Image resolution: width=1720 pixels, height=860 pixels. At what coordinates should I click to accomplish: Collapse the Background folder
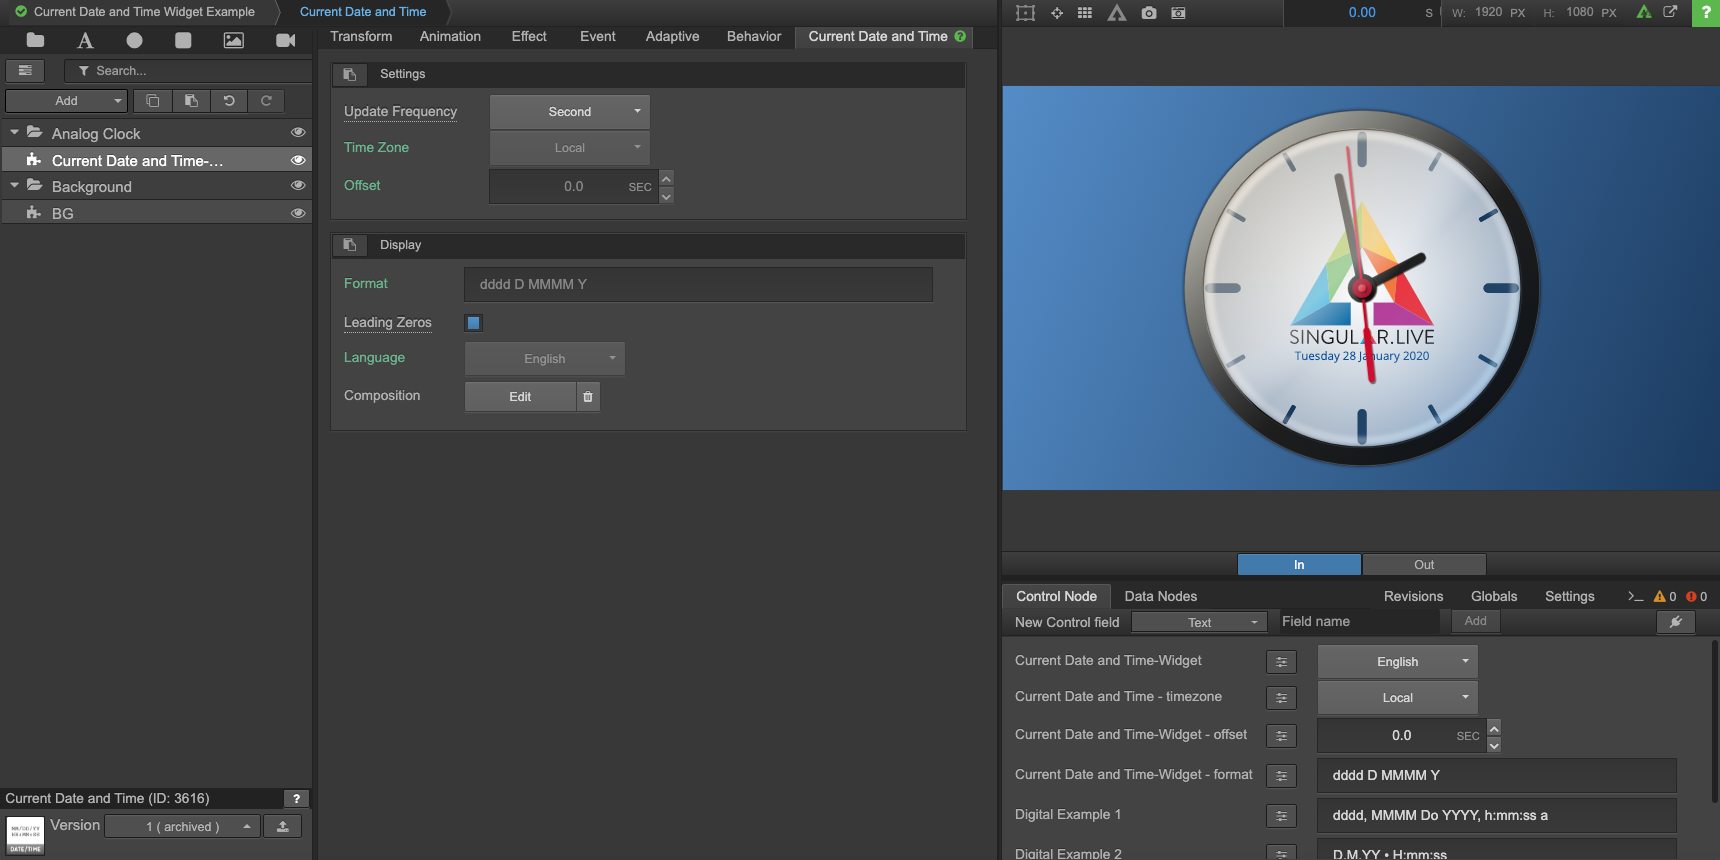tap(14, 186)
